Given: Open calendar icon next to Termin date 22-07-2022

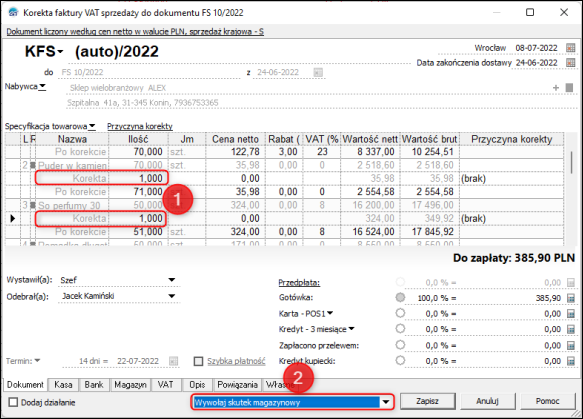Looking at the screenshot, I should tap(173, 361).
